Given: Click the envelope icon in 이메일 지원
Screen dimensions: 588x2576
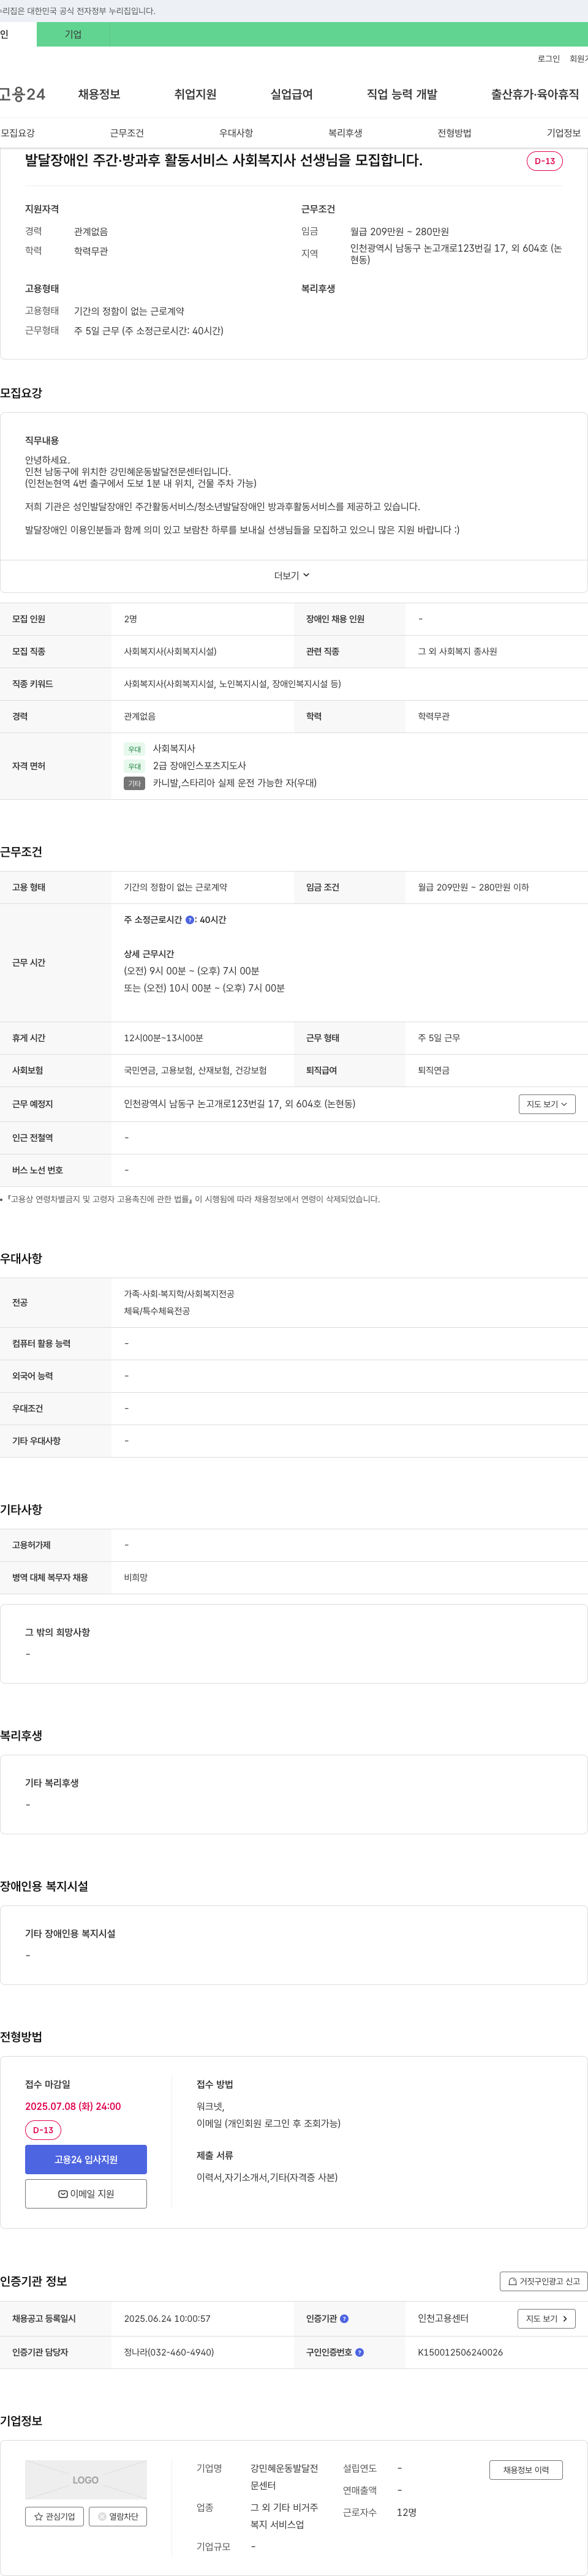Looking at the screenshot, I should click(63, 2194).
